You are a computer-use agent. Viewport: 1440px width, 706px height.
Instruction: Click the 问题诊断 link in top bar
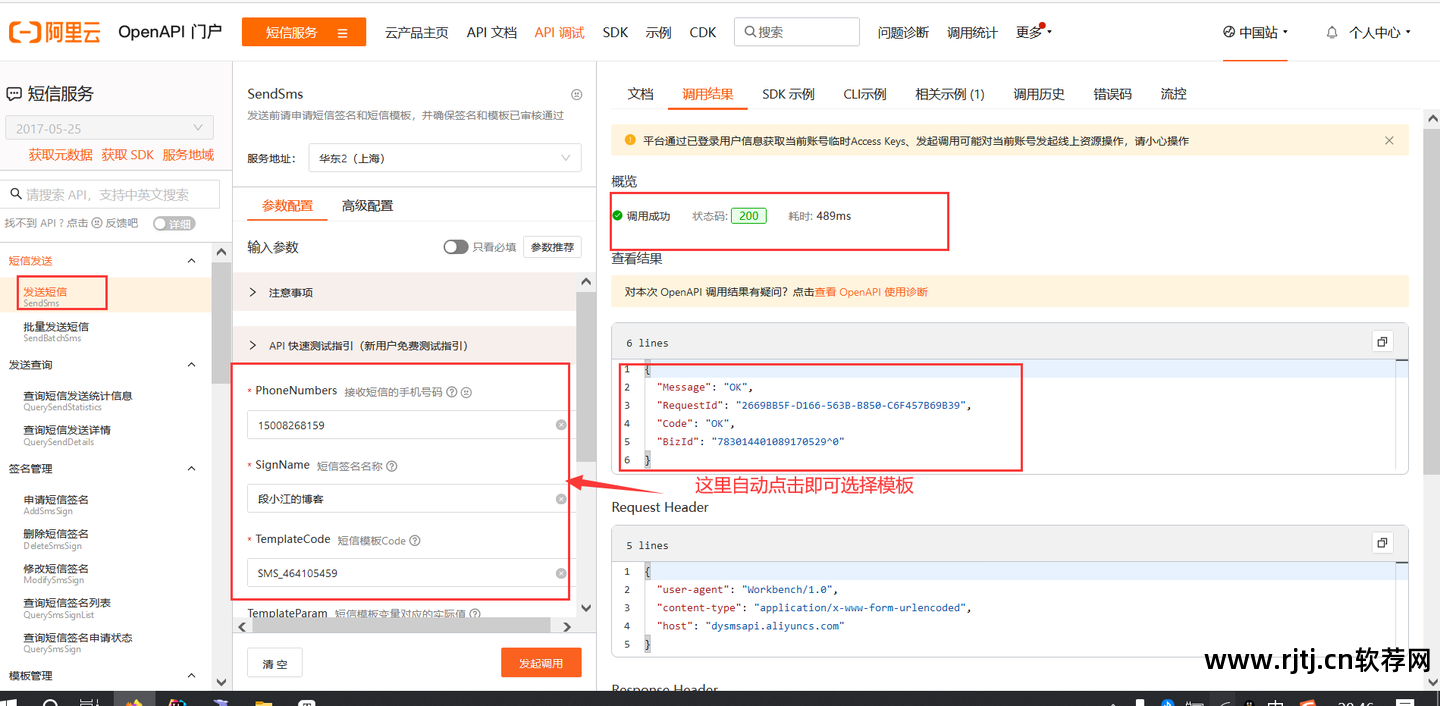903,32
